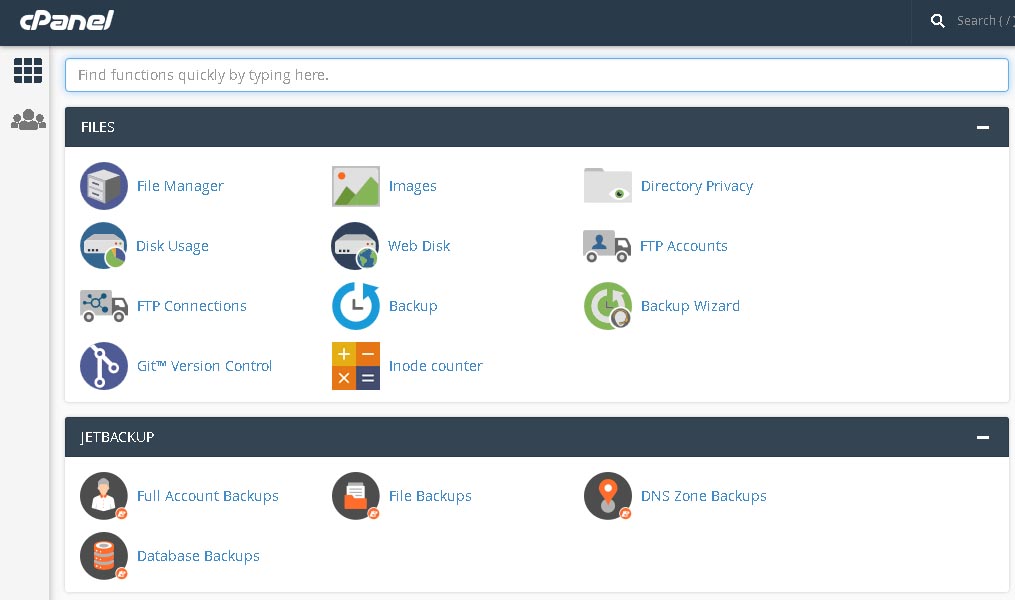
Task: Click the DNS Zone Backups icon
Action: (607, 496)
